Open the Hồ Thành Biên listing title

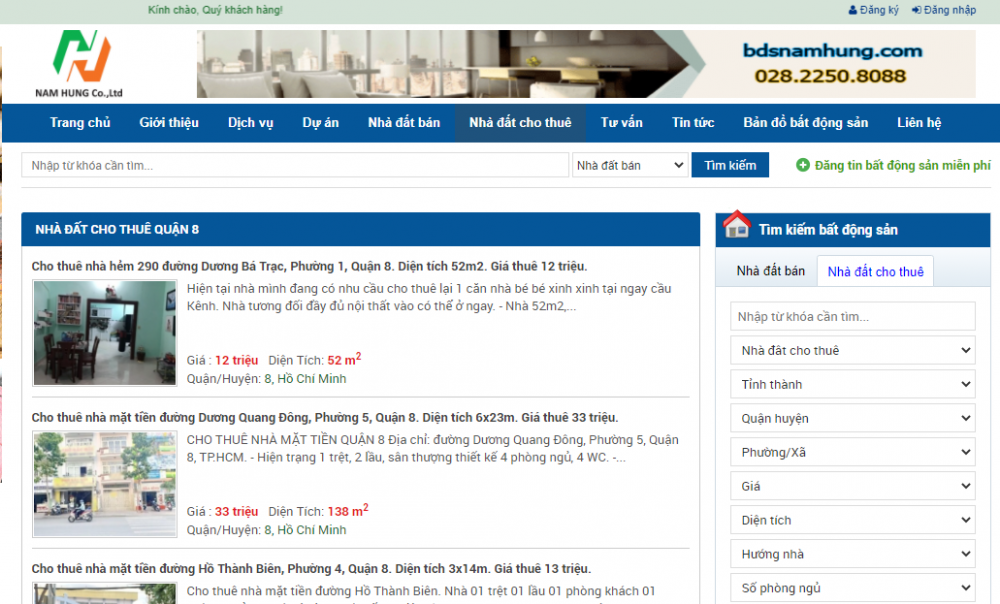pyautogui.click(x=311, y=569)
